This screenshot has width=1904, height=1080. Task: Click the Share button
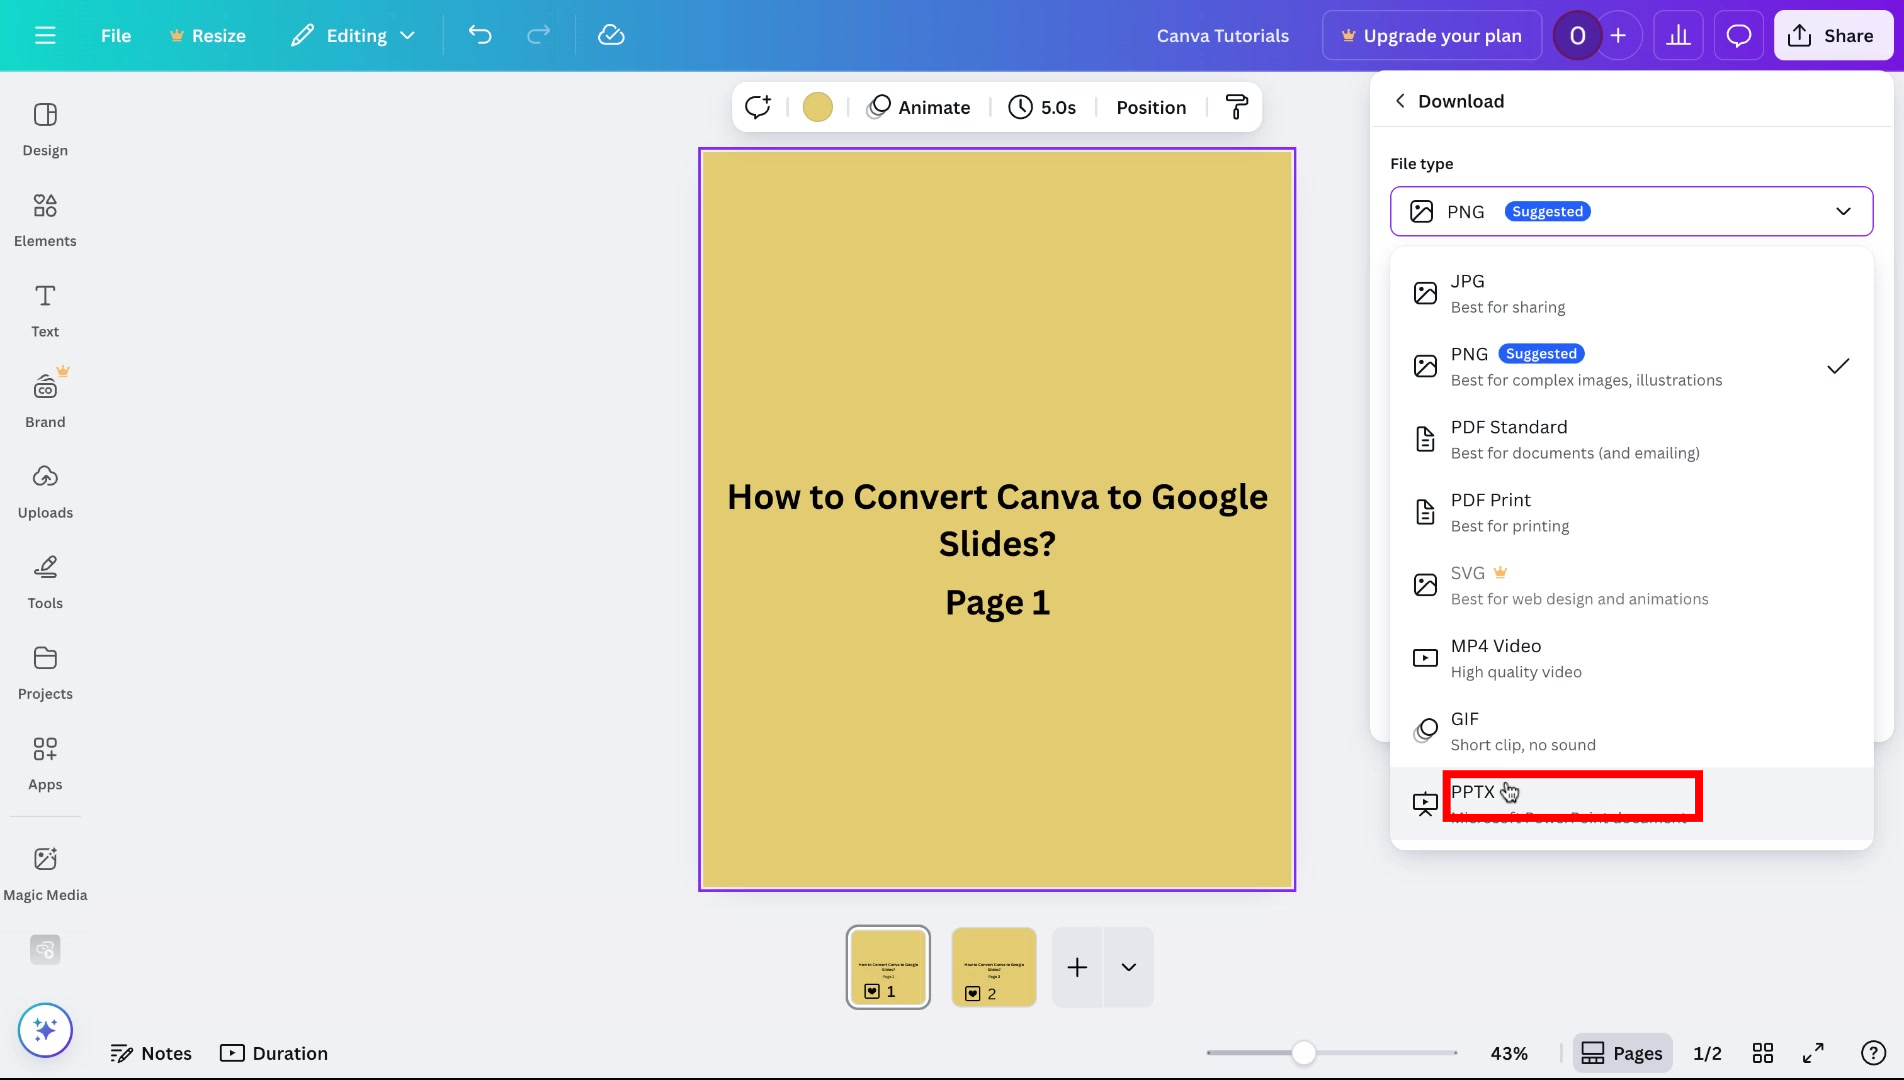[x=1832, y=35]
